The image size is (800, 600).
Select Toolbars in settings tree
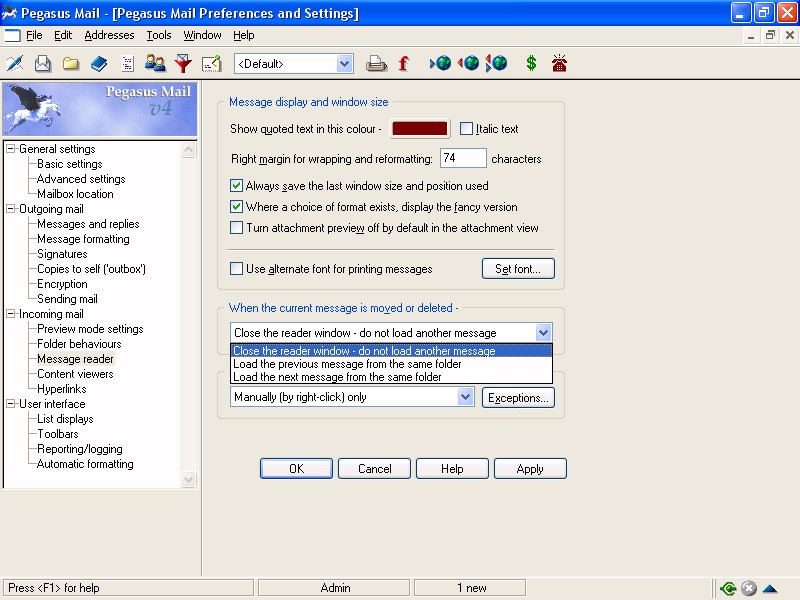click(58, 434)
